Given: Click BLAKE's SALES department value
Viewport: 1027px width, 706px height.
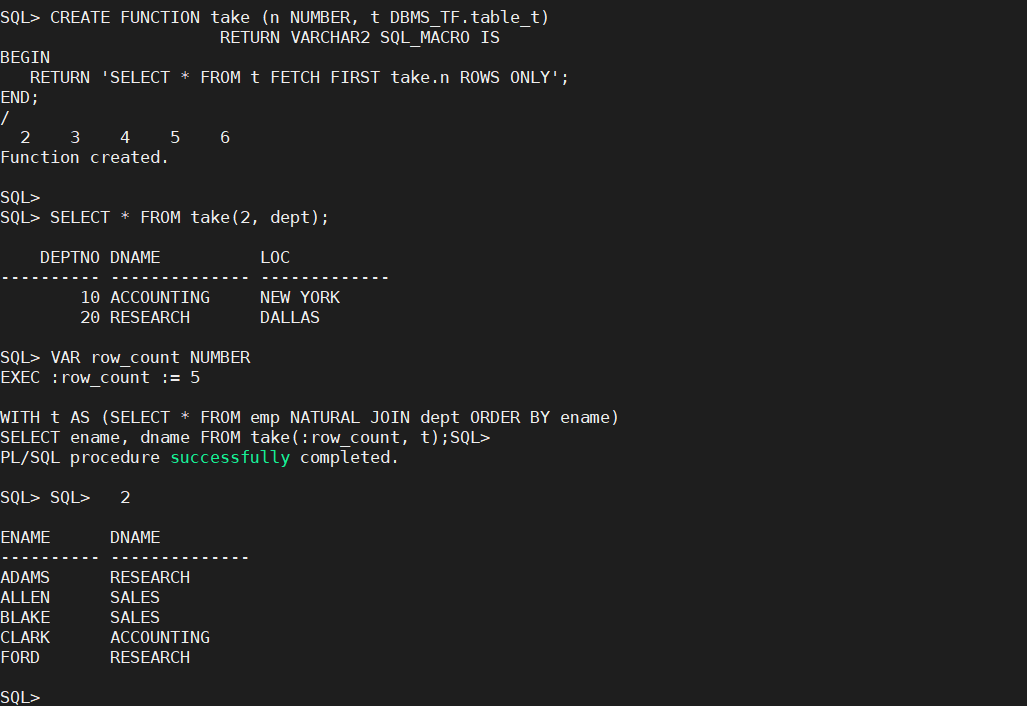Looking at the screenshot, I should (135, 618).
